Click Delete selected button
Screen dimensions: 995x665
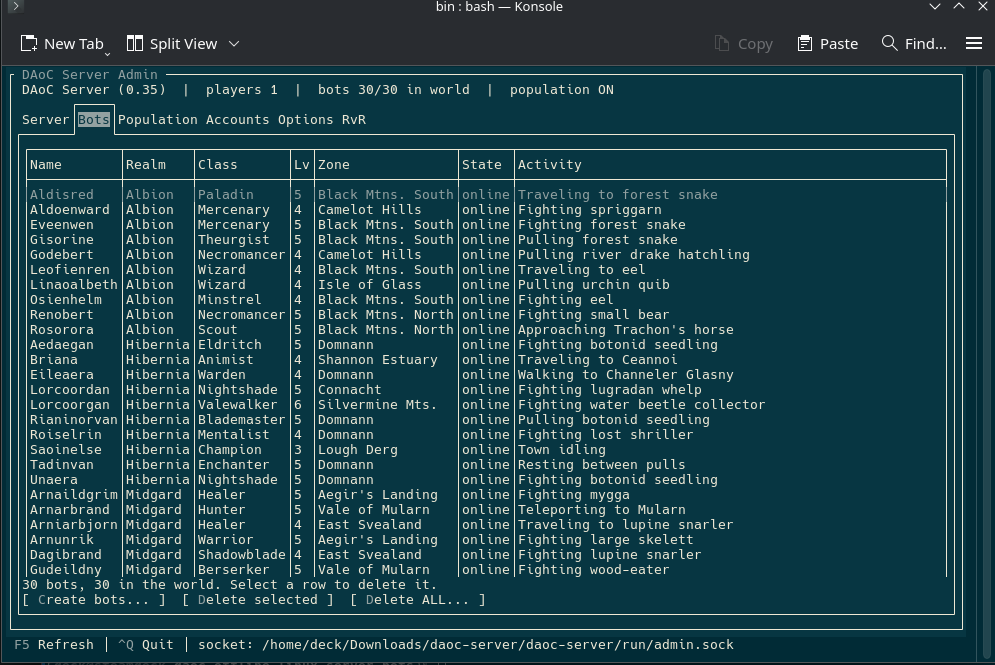(x=258, y=600)
